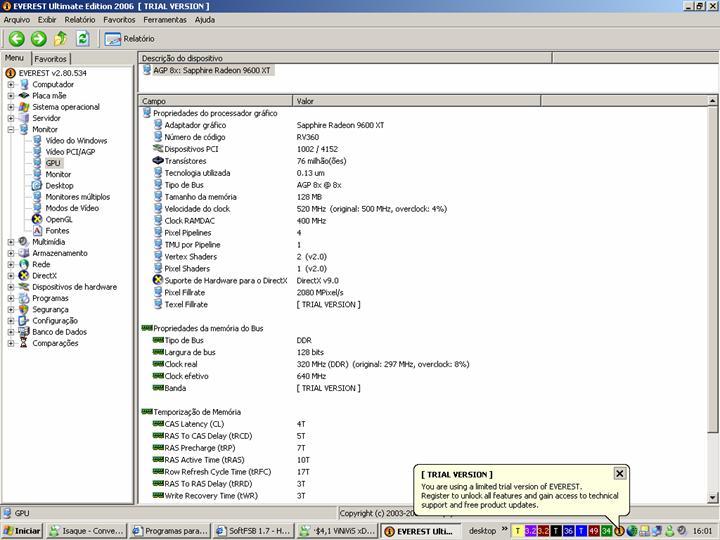Click the details list scroll up arrow
The width and height of the screenshot is (720, 540).
tap(712, 101)
